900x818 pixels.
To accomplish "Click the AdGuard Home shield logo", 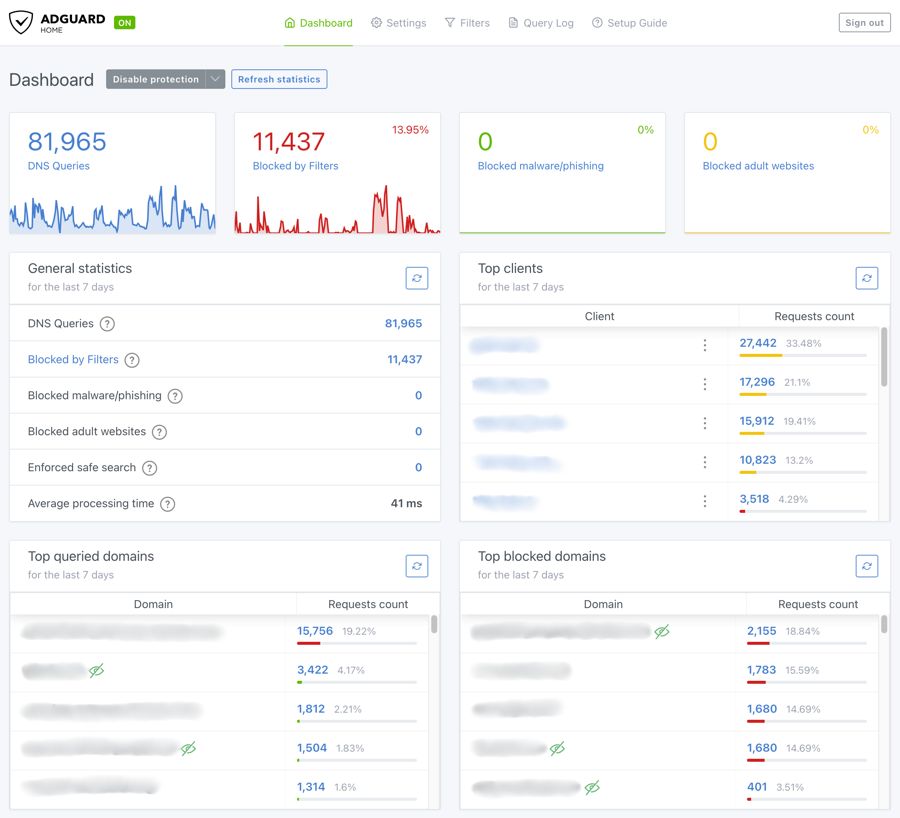I will [21, 22].
